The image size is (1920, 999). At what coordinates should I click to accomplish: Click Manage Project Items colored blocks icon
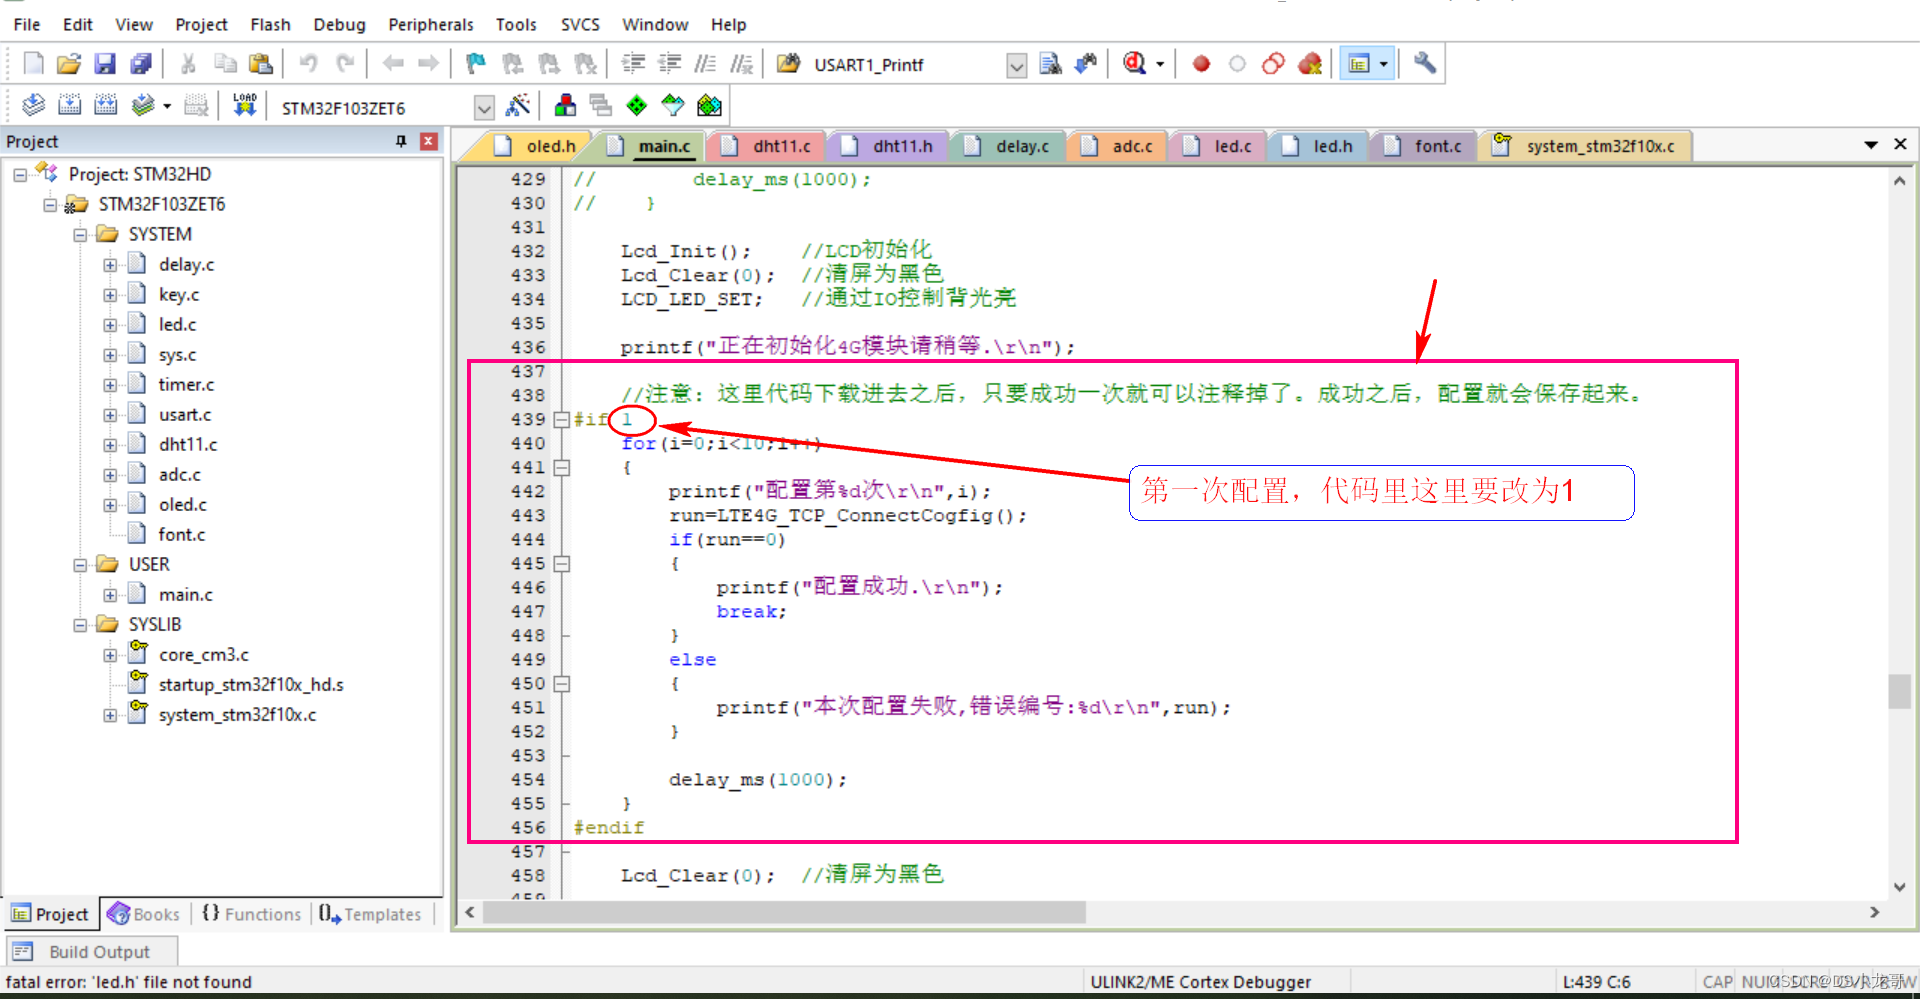(x=565, y=105)
